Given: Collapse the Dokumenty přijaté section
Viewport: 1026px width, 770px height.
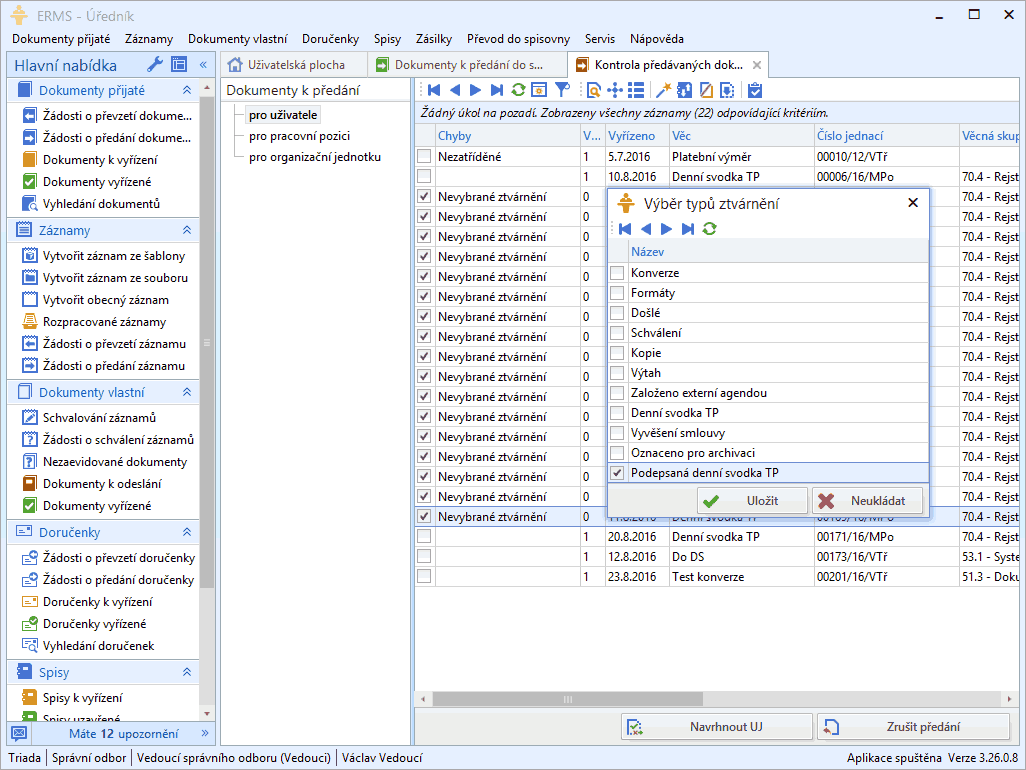Looking at the screenshot, I should [x=186, y=90].
